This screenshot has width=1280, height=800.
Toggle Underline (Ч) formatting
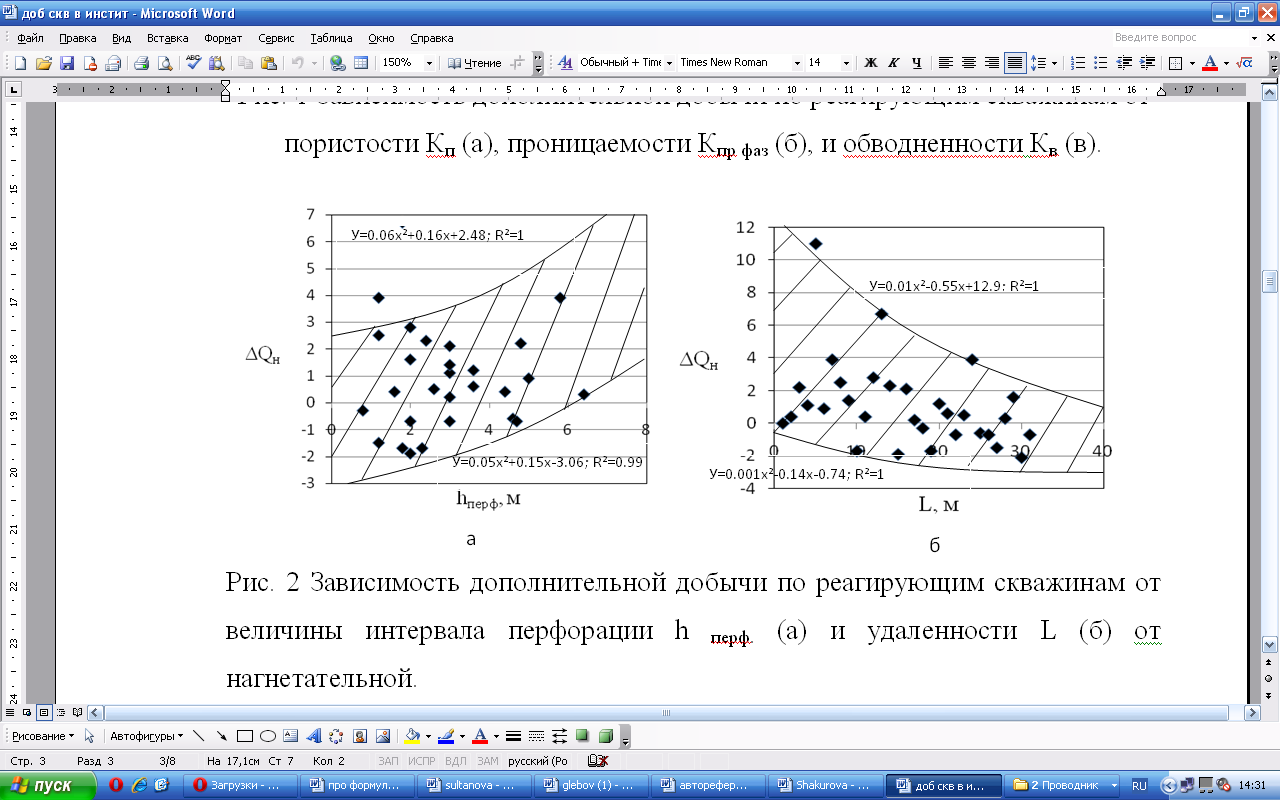tap(916, 63)
